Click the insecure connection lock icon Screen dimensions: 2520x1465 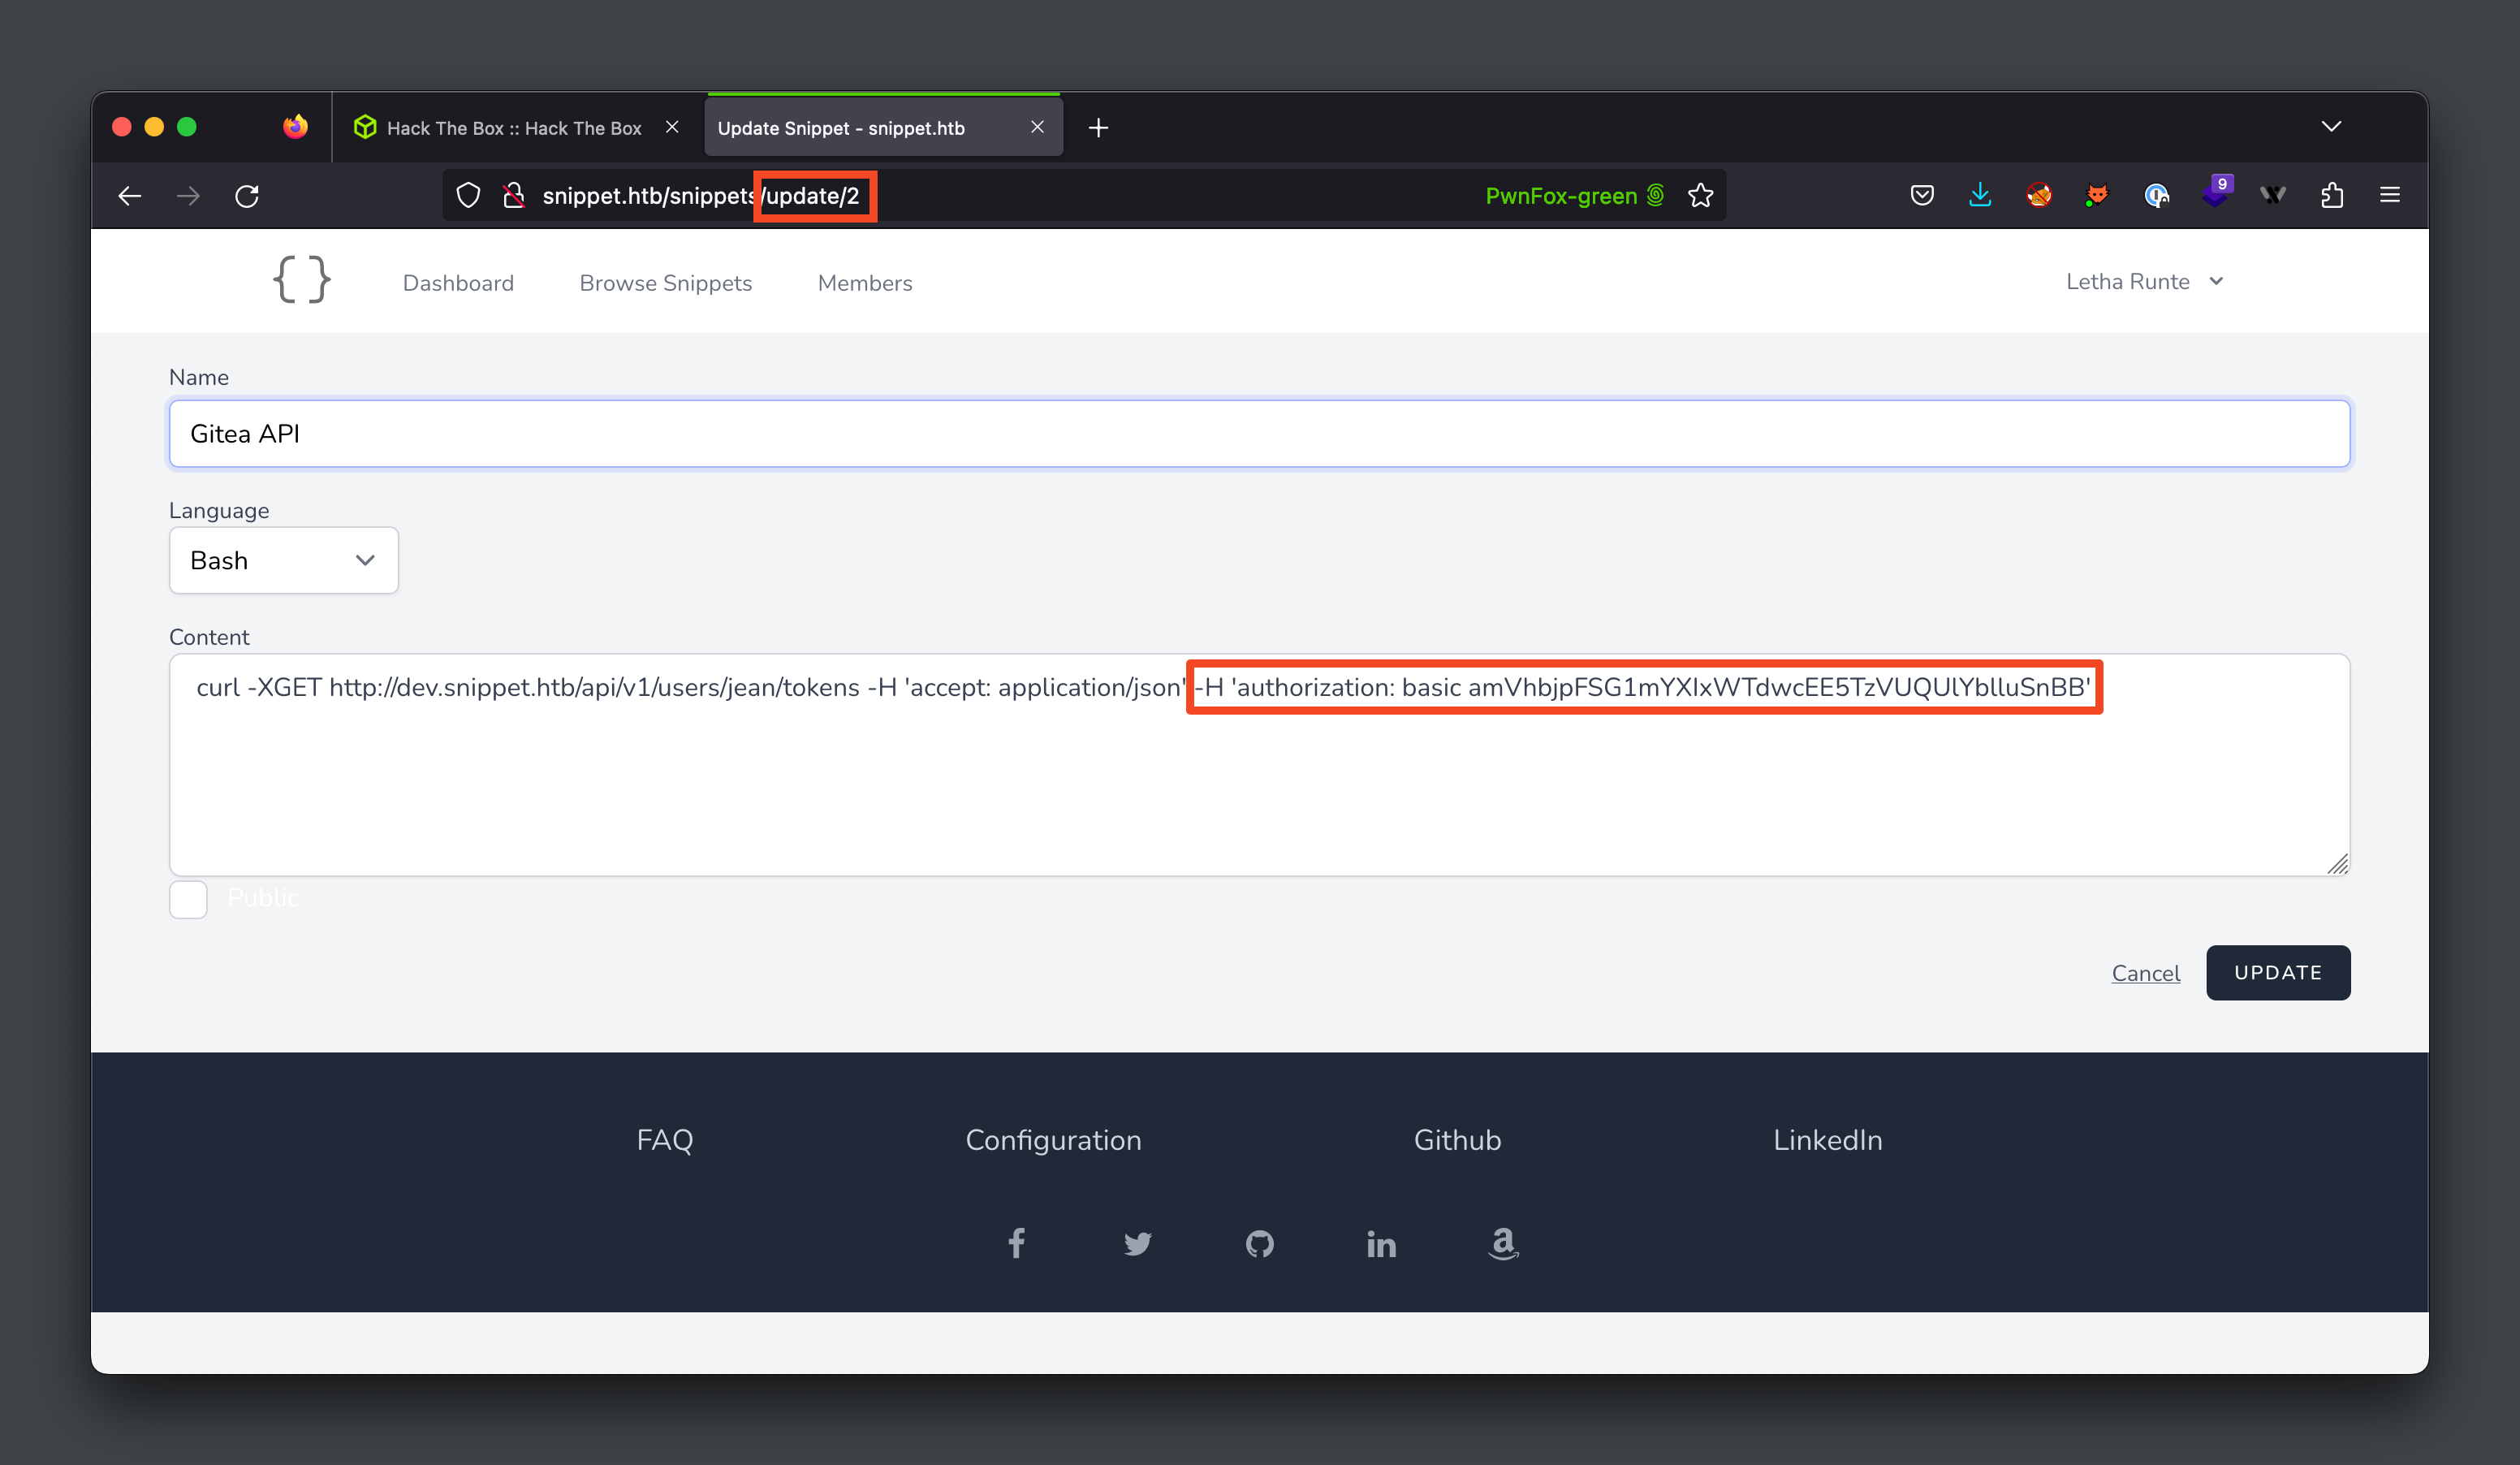point(514,196)
